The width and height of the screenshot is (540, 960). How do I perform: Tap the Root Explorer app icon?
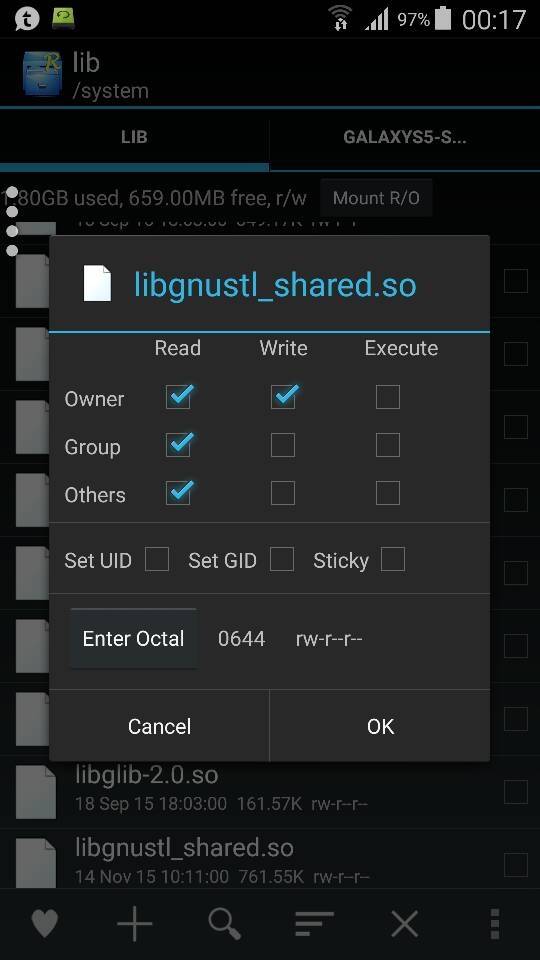(42, 73)
